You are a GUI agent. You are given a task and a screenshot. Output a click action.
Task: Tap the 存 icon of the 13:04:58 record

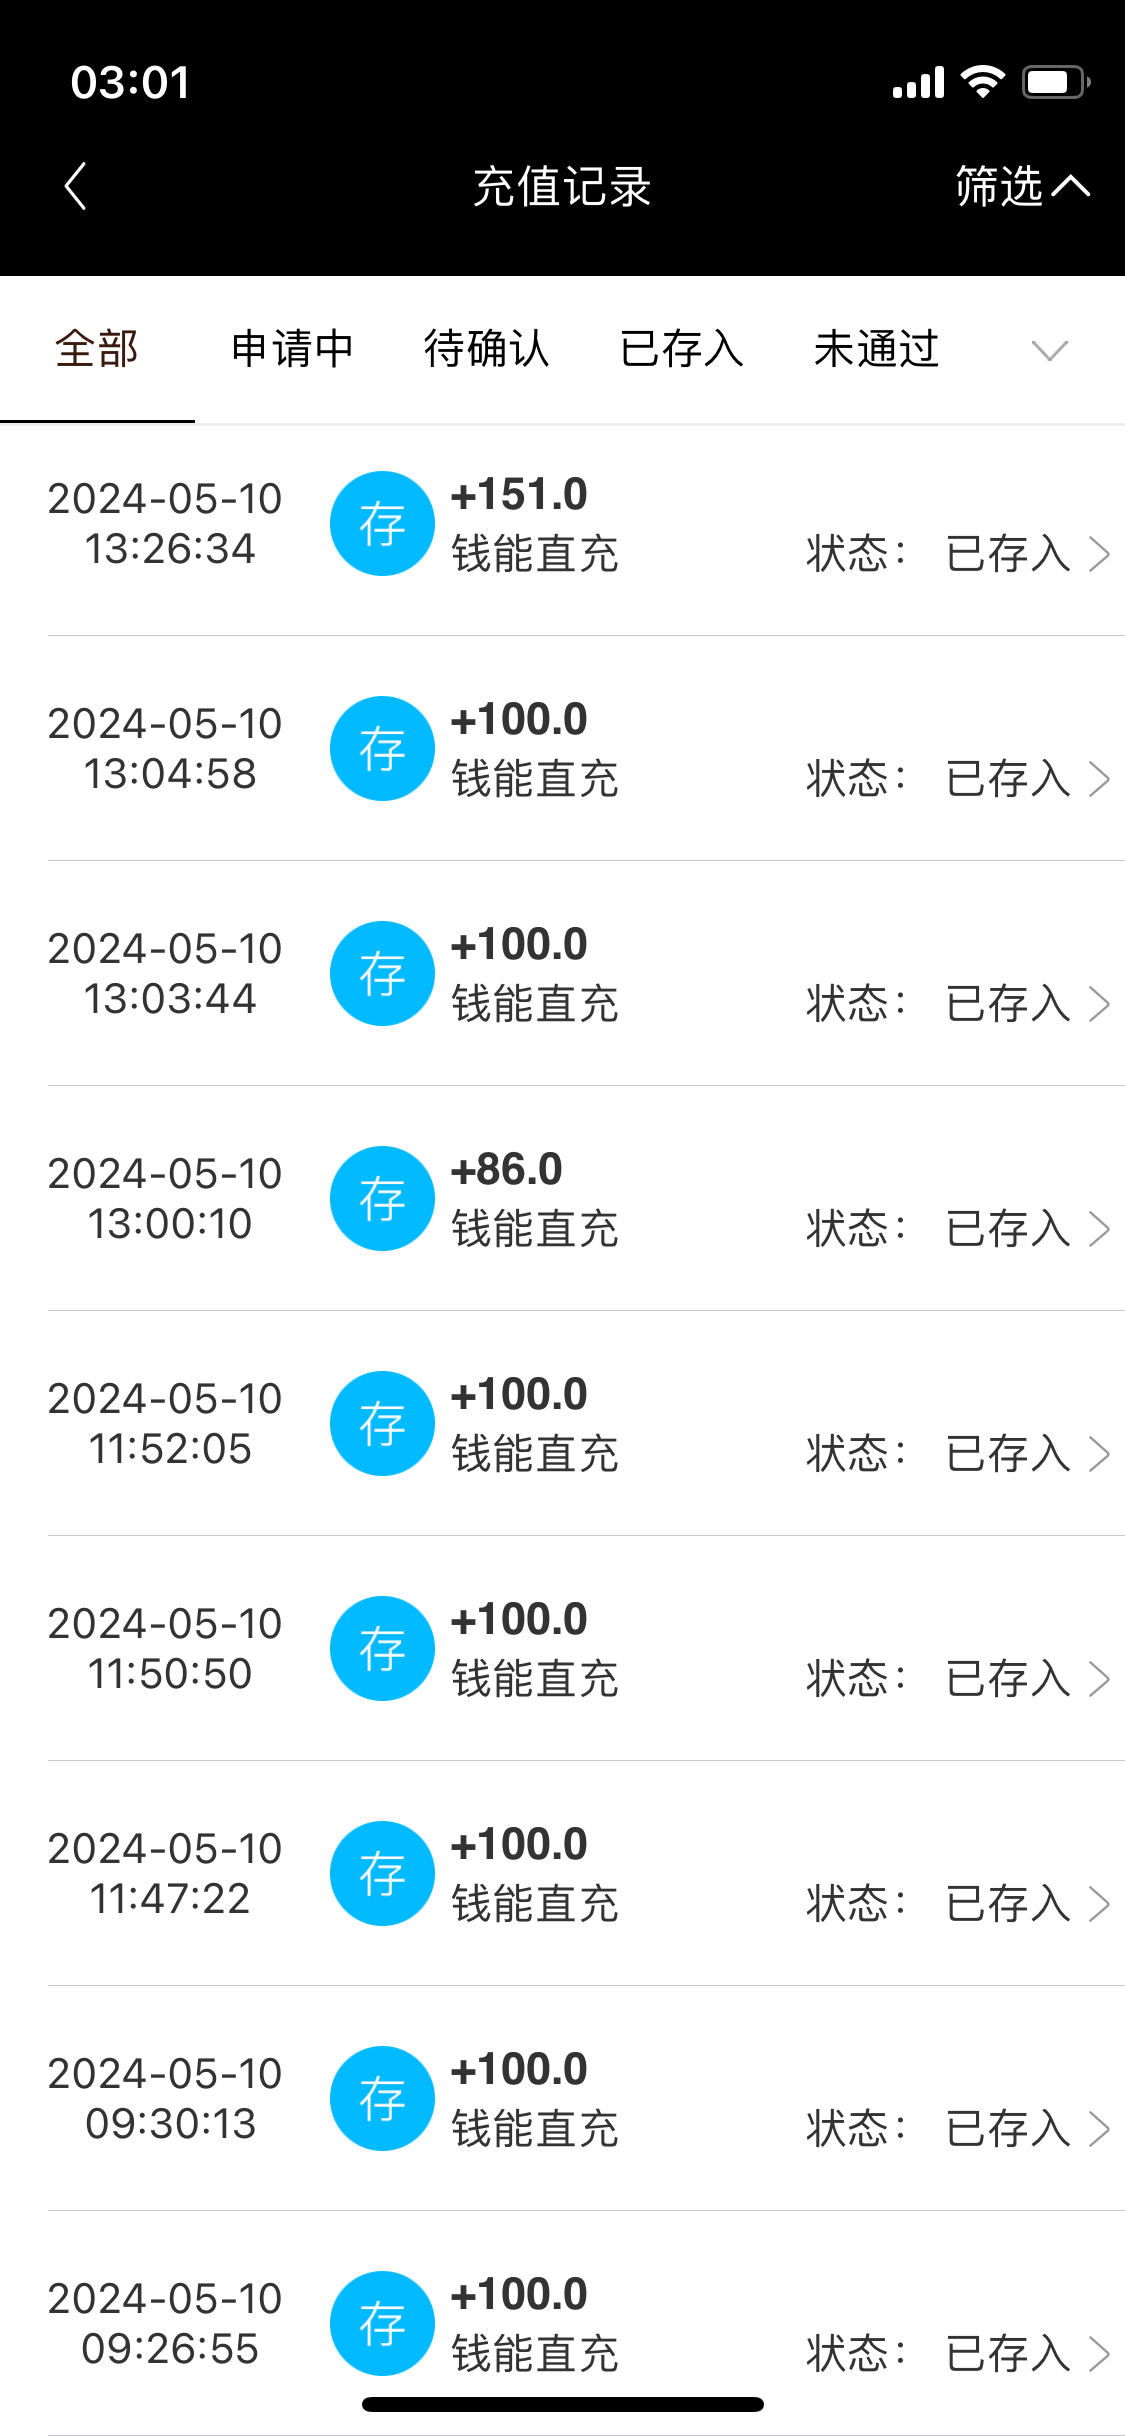382,748
